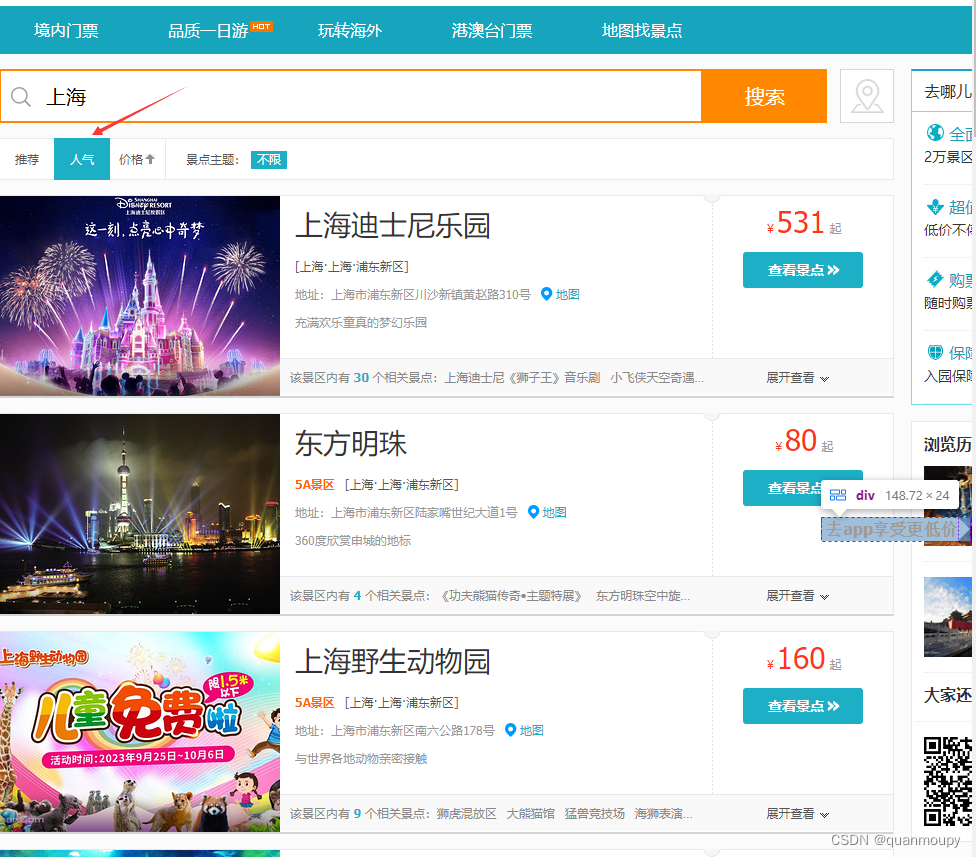Switch to the 人气 sort tab
This screenshot has width=976, height=857.
coord(82,159)
